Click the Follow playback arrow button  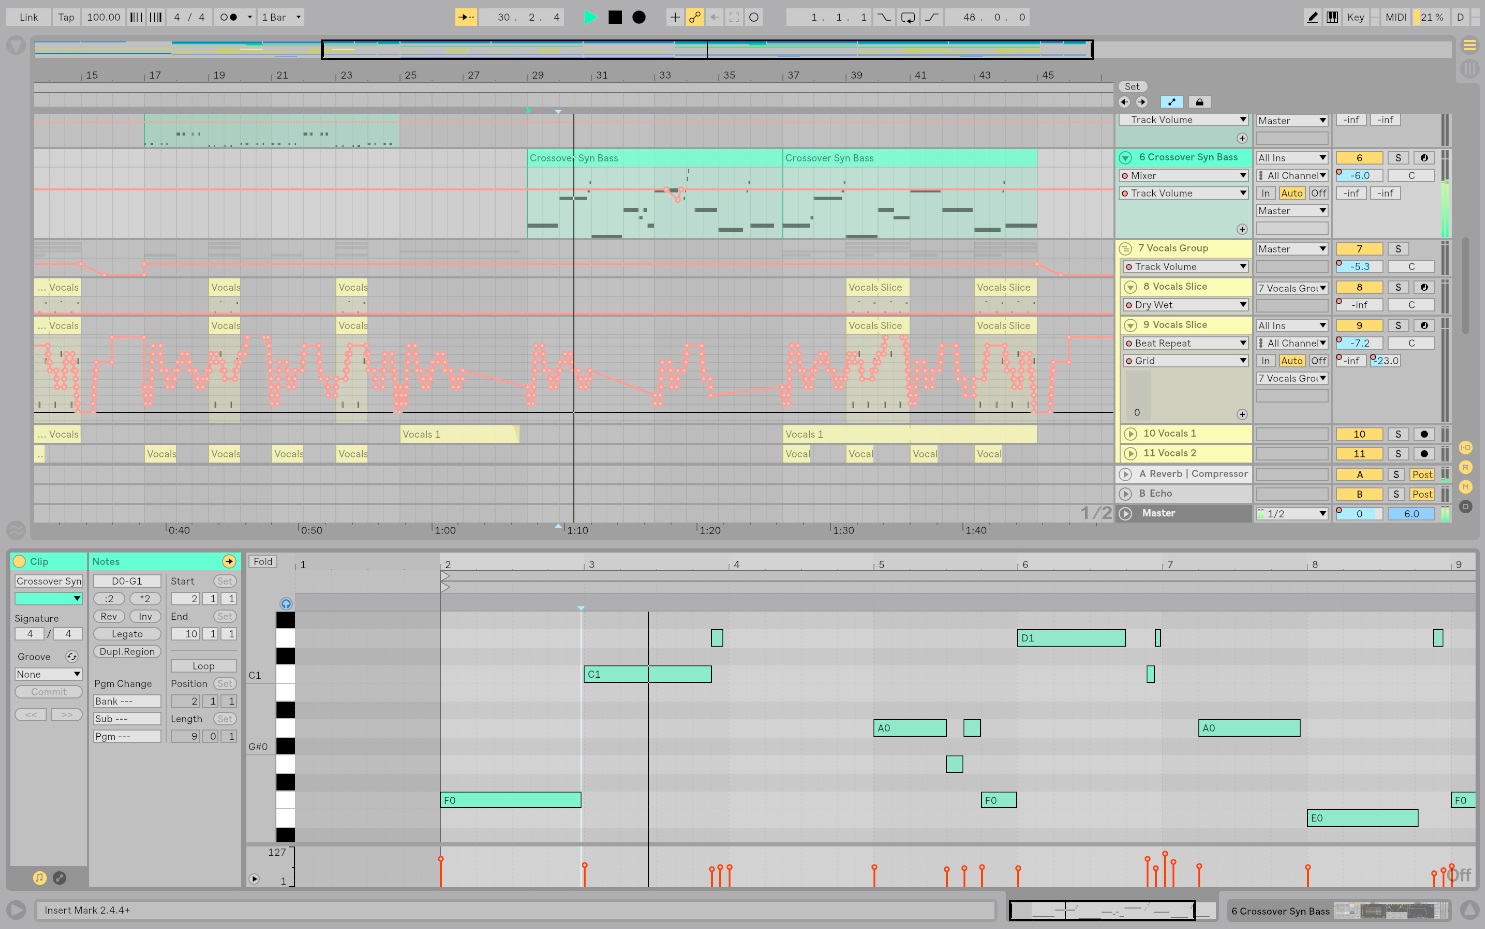466,17
